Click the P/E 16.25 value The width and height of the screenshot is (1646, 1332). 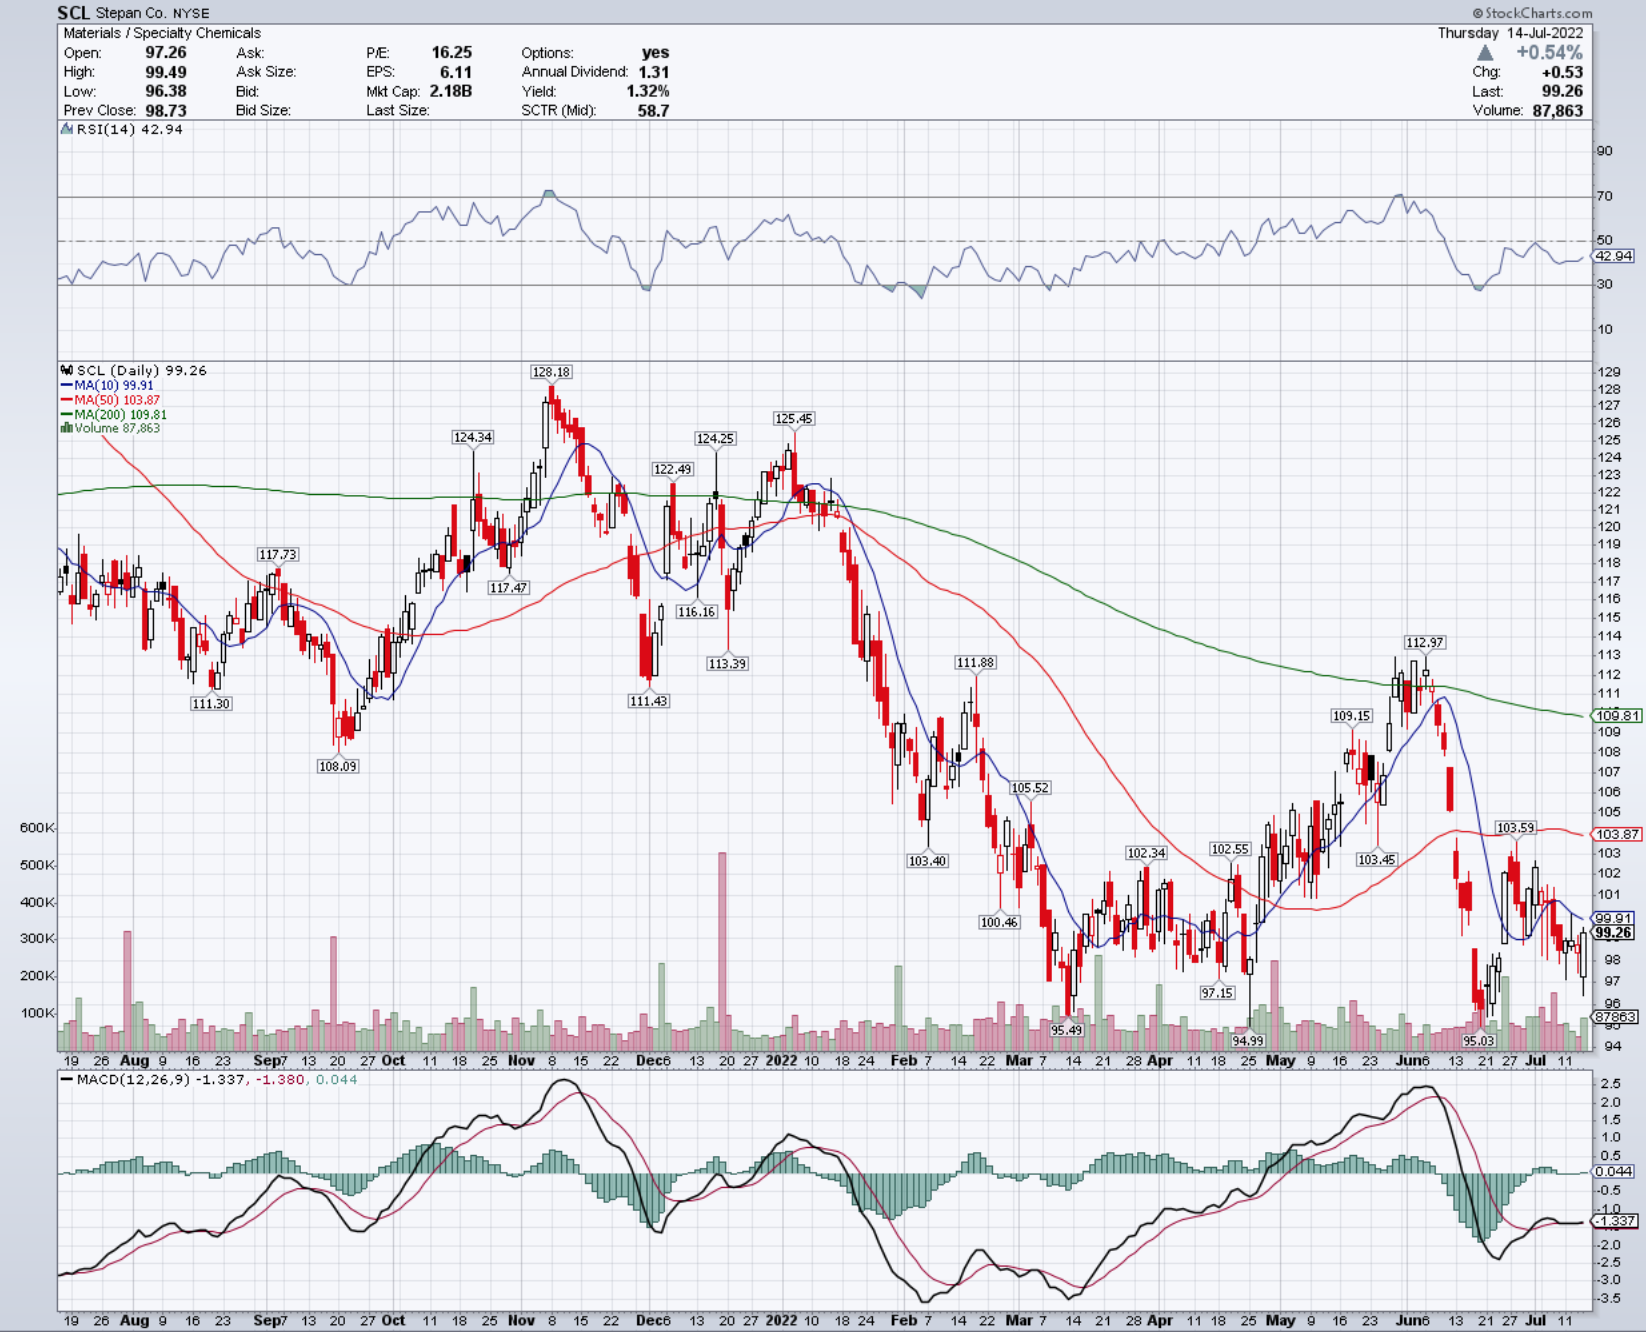[x=452, y=52]
